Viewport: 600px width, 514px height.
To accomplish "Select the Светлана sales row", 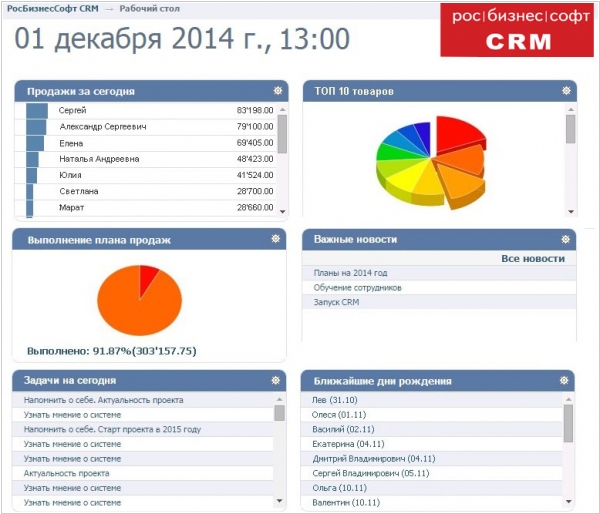I will [145, 191].
